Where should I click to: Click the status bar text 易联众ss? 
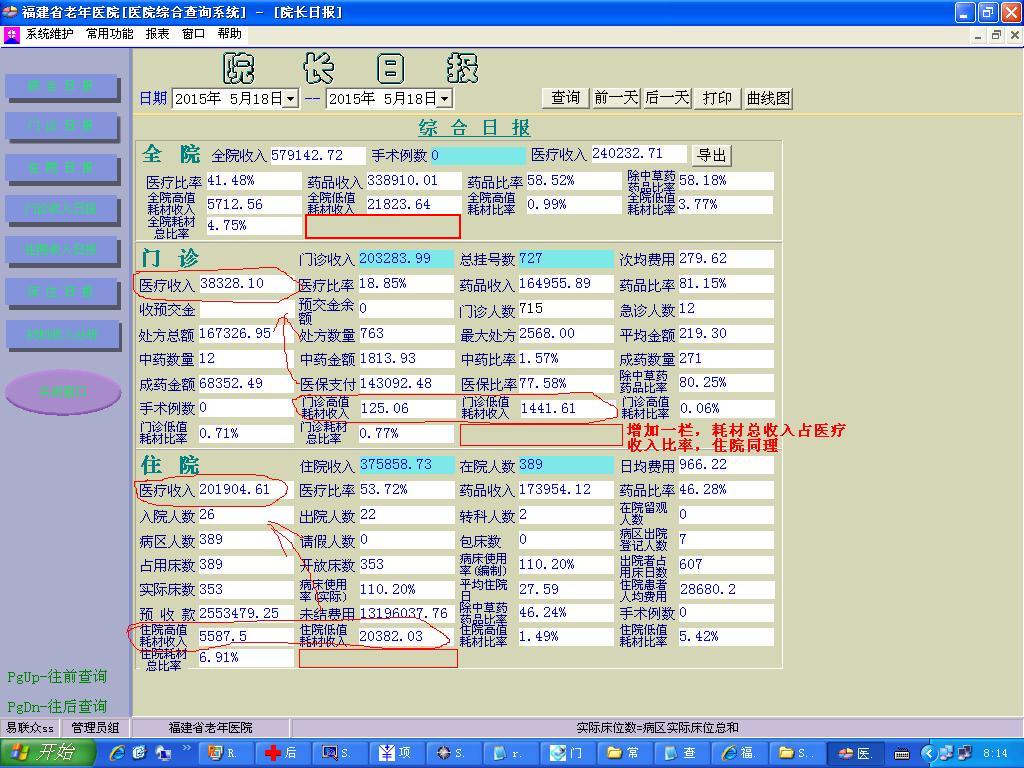(30, 728)
